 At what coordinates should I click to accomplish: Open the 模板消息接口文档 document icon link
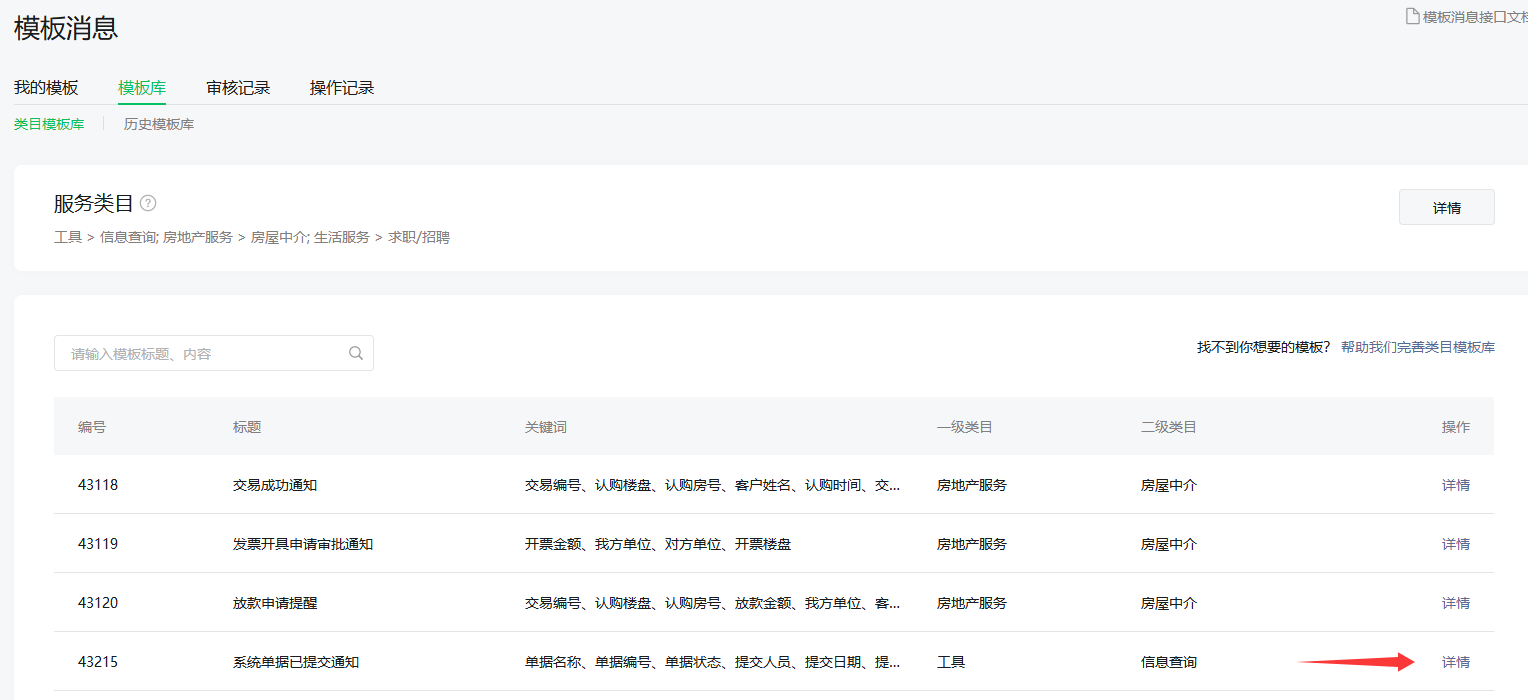click(x=1412, y=16)
